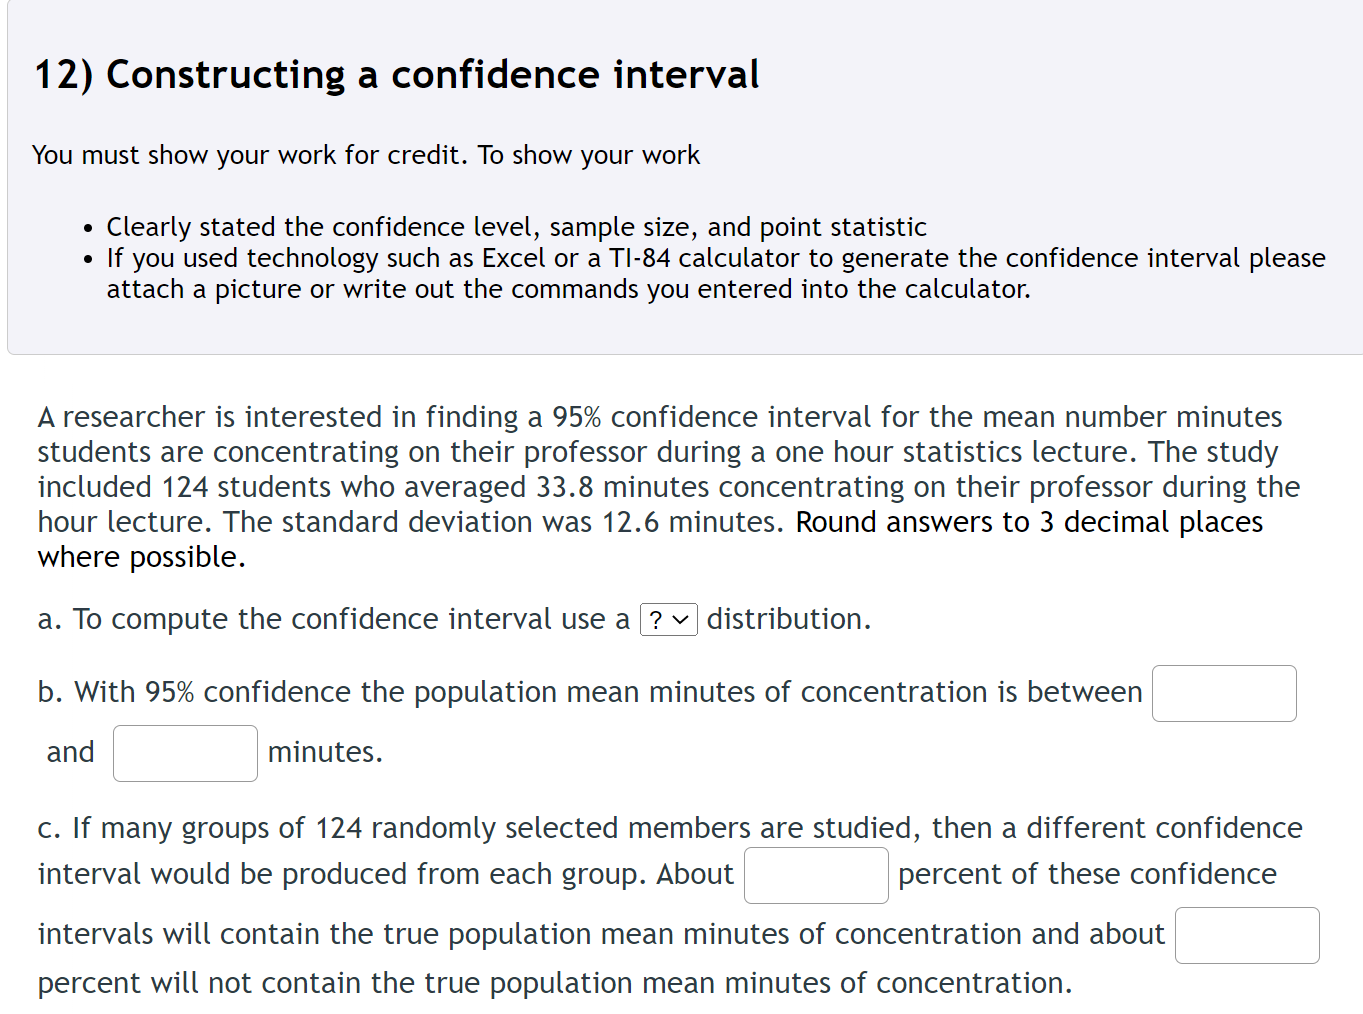Viewport: 1363px width, 1014px height.
Task: Click the dropdown arrow next to 'distribution'
Action: (x=680, y=620)
